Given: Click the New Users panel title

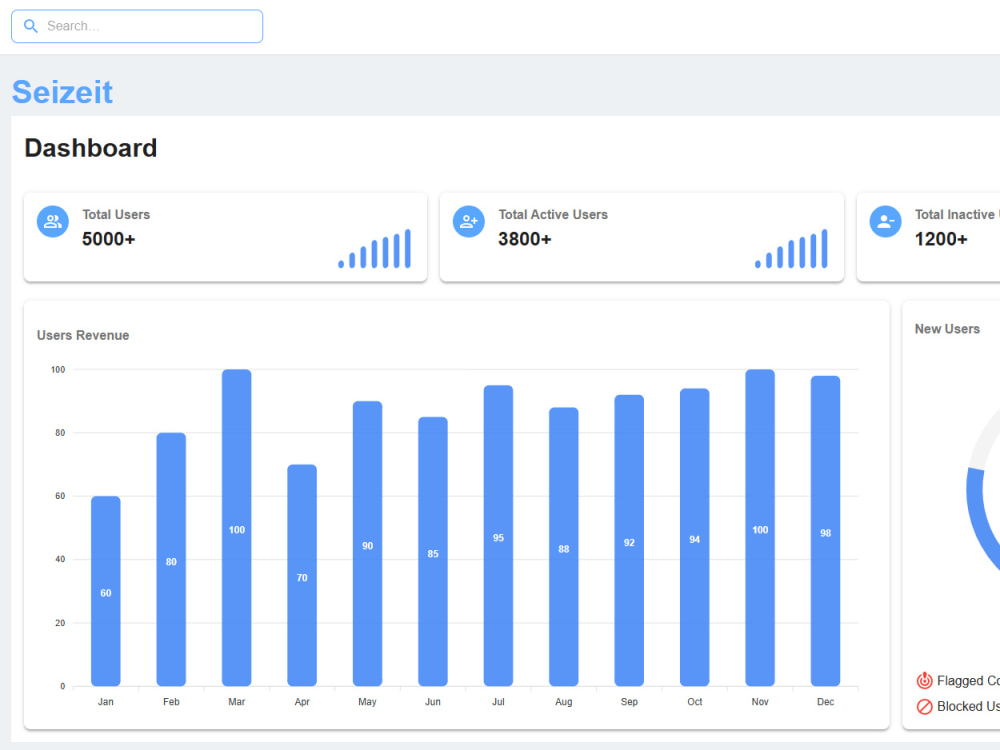Looking at the screenshot, I should 947,329.
